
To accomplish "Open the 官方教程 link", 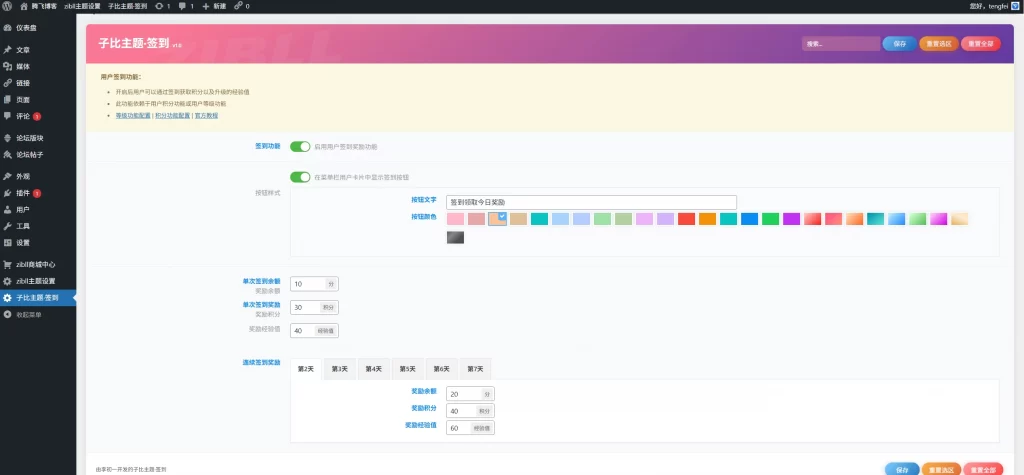I will pyautogui.click(x=206, y=116).
